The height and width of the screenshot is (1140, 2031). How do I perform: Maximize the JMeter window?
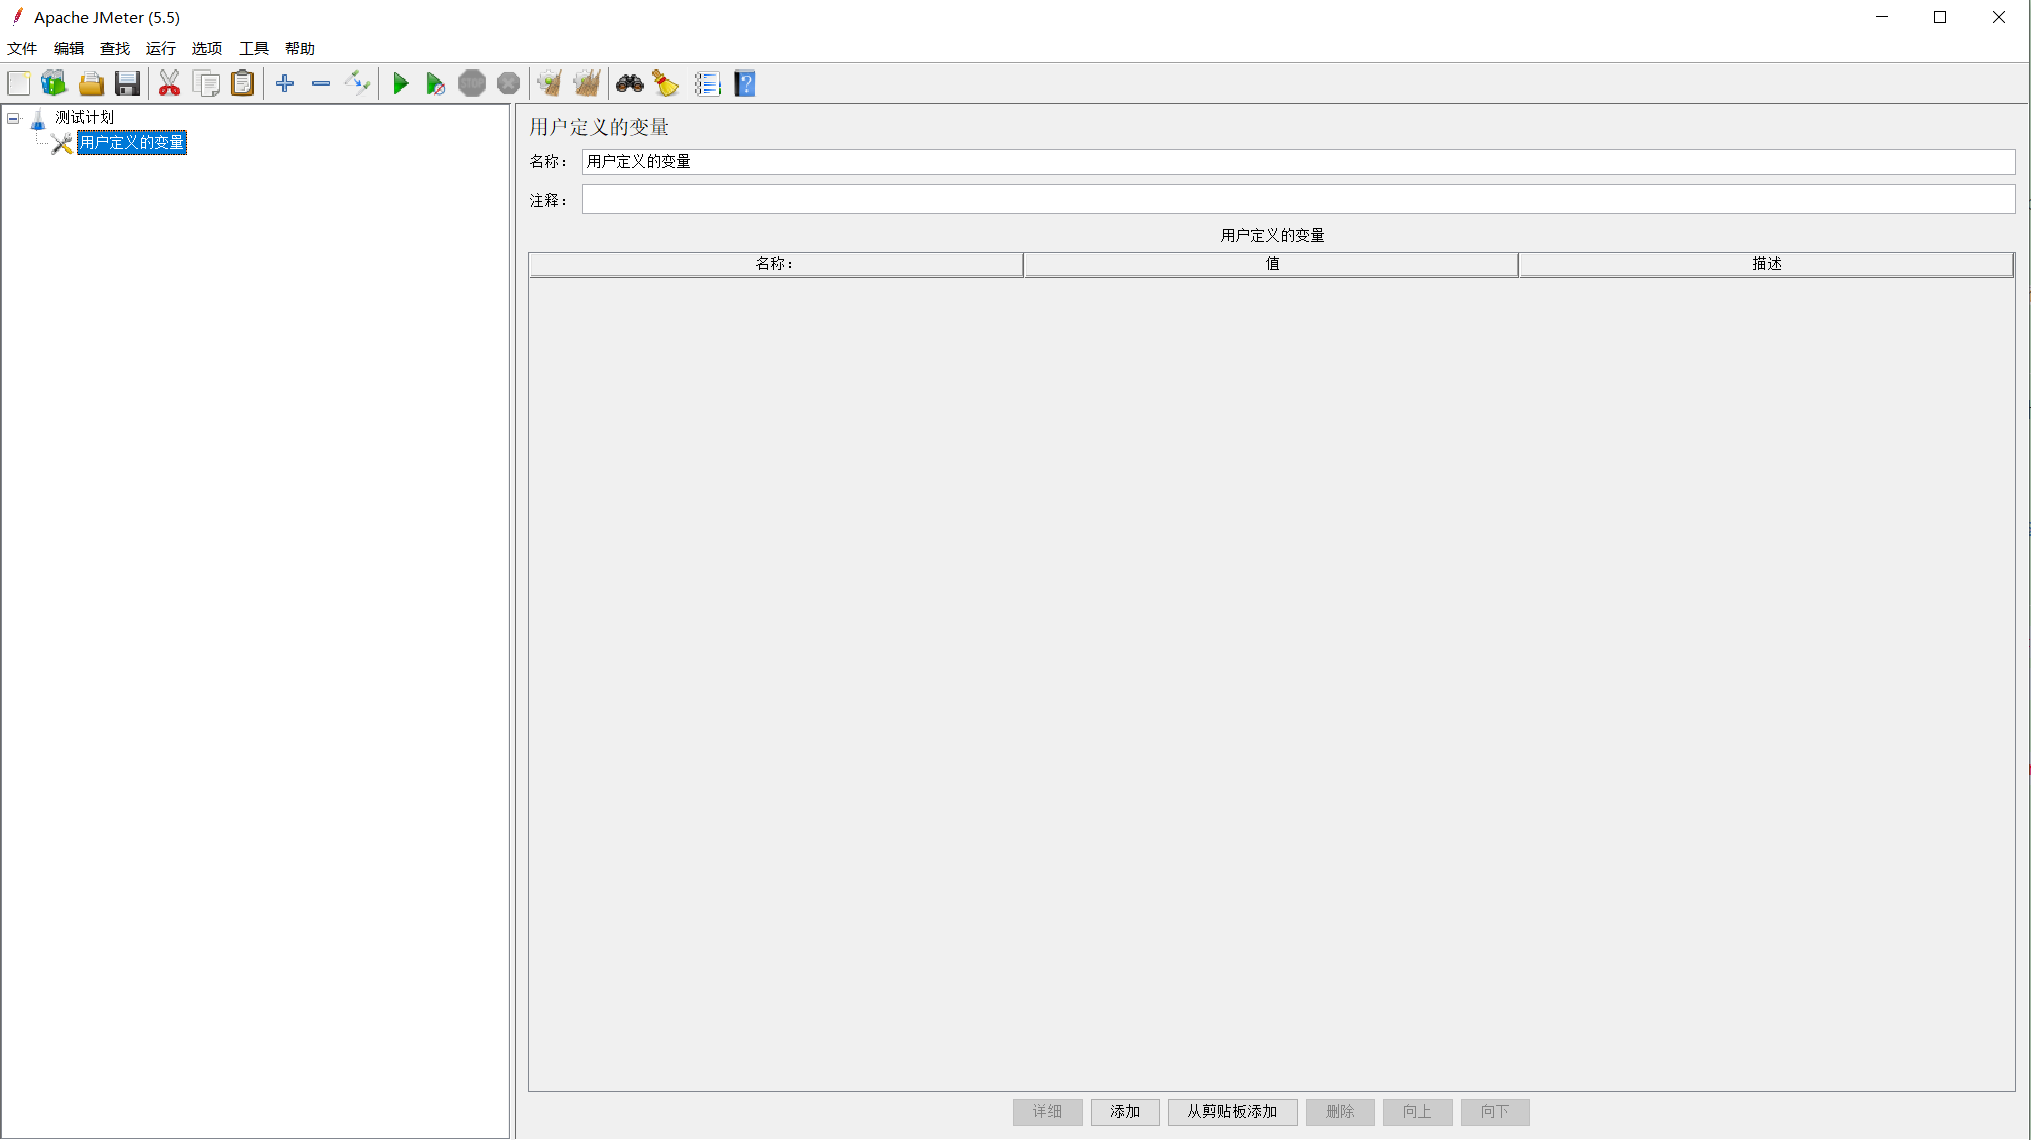point(1940,17)
